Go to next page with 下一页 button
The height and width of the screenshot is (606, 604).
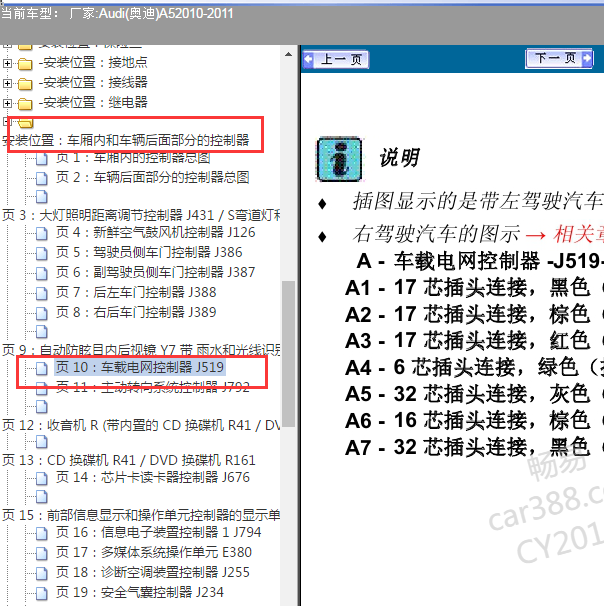tap(559, 58)
